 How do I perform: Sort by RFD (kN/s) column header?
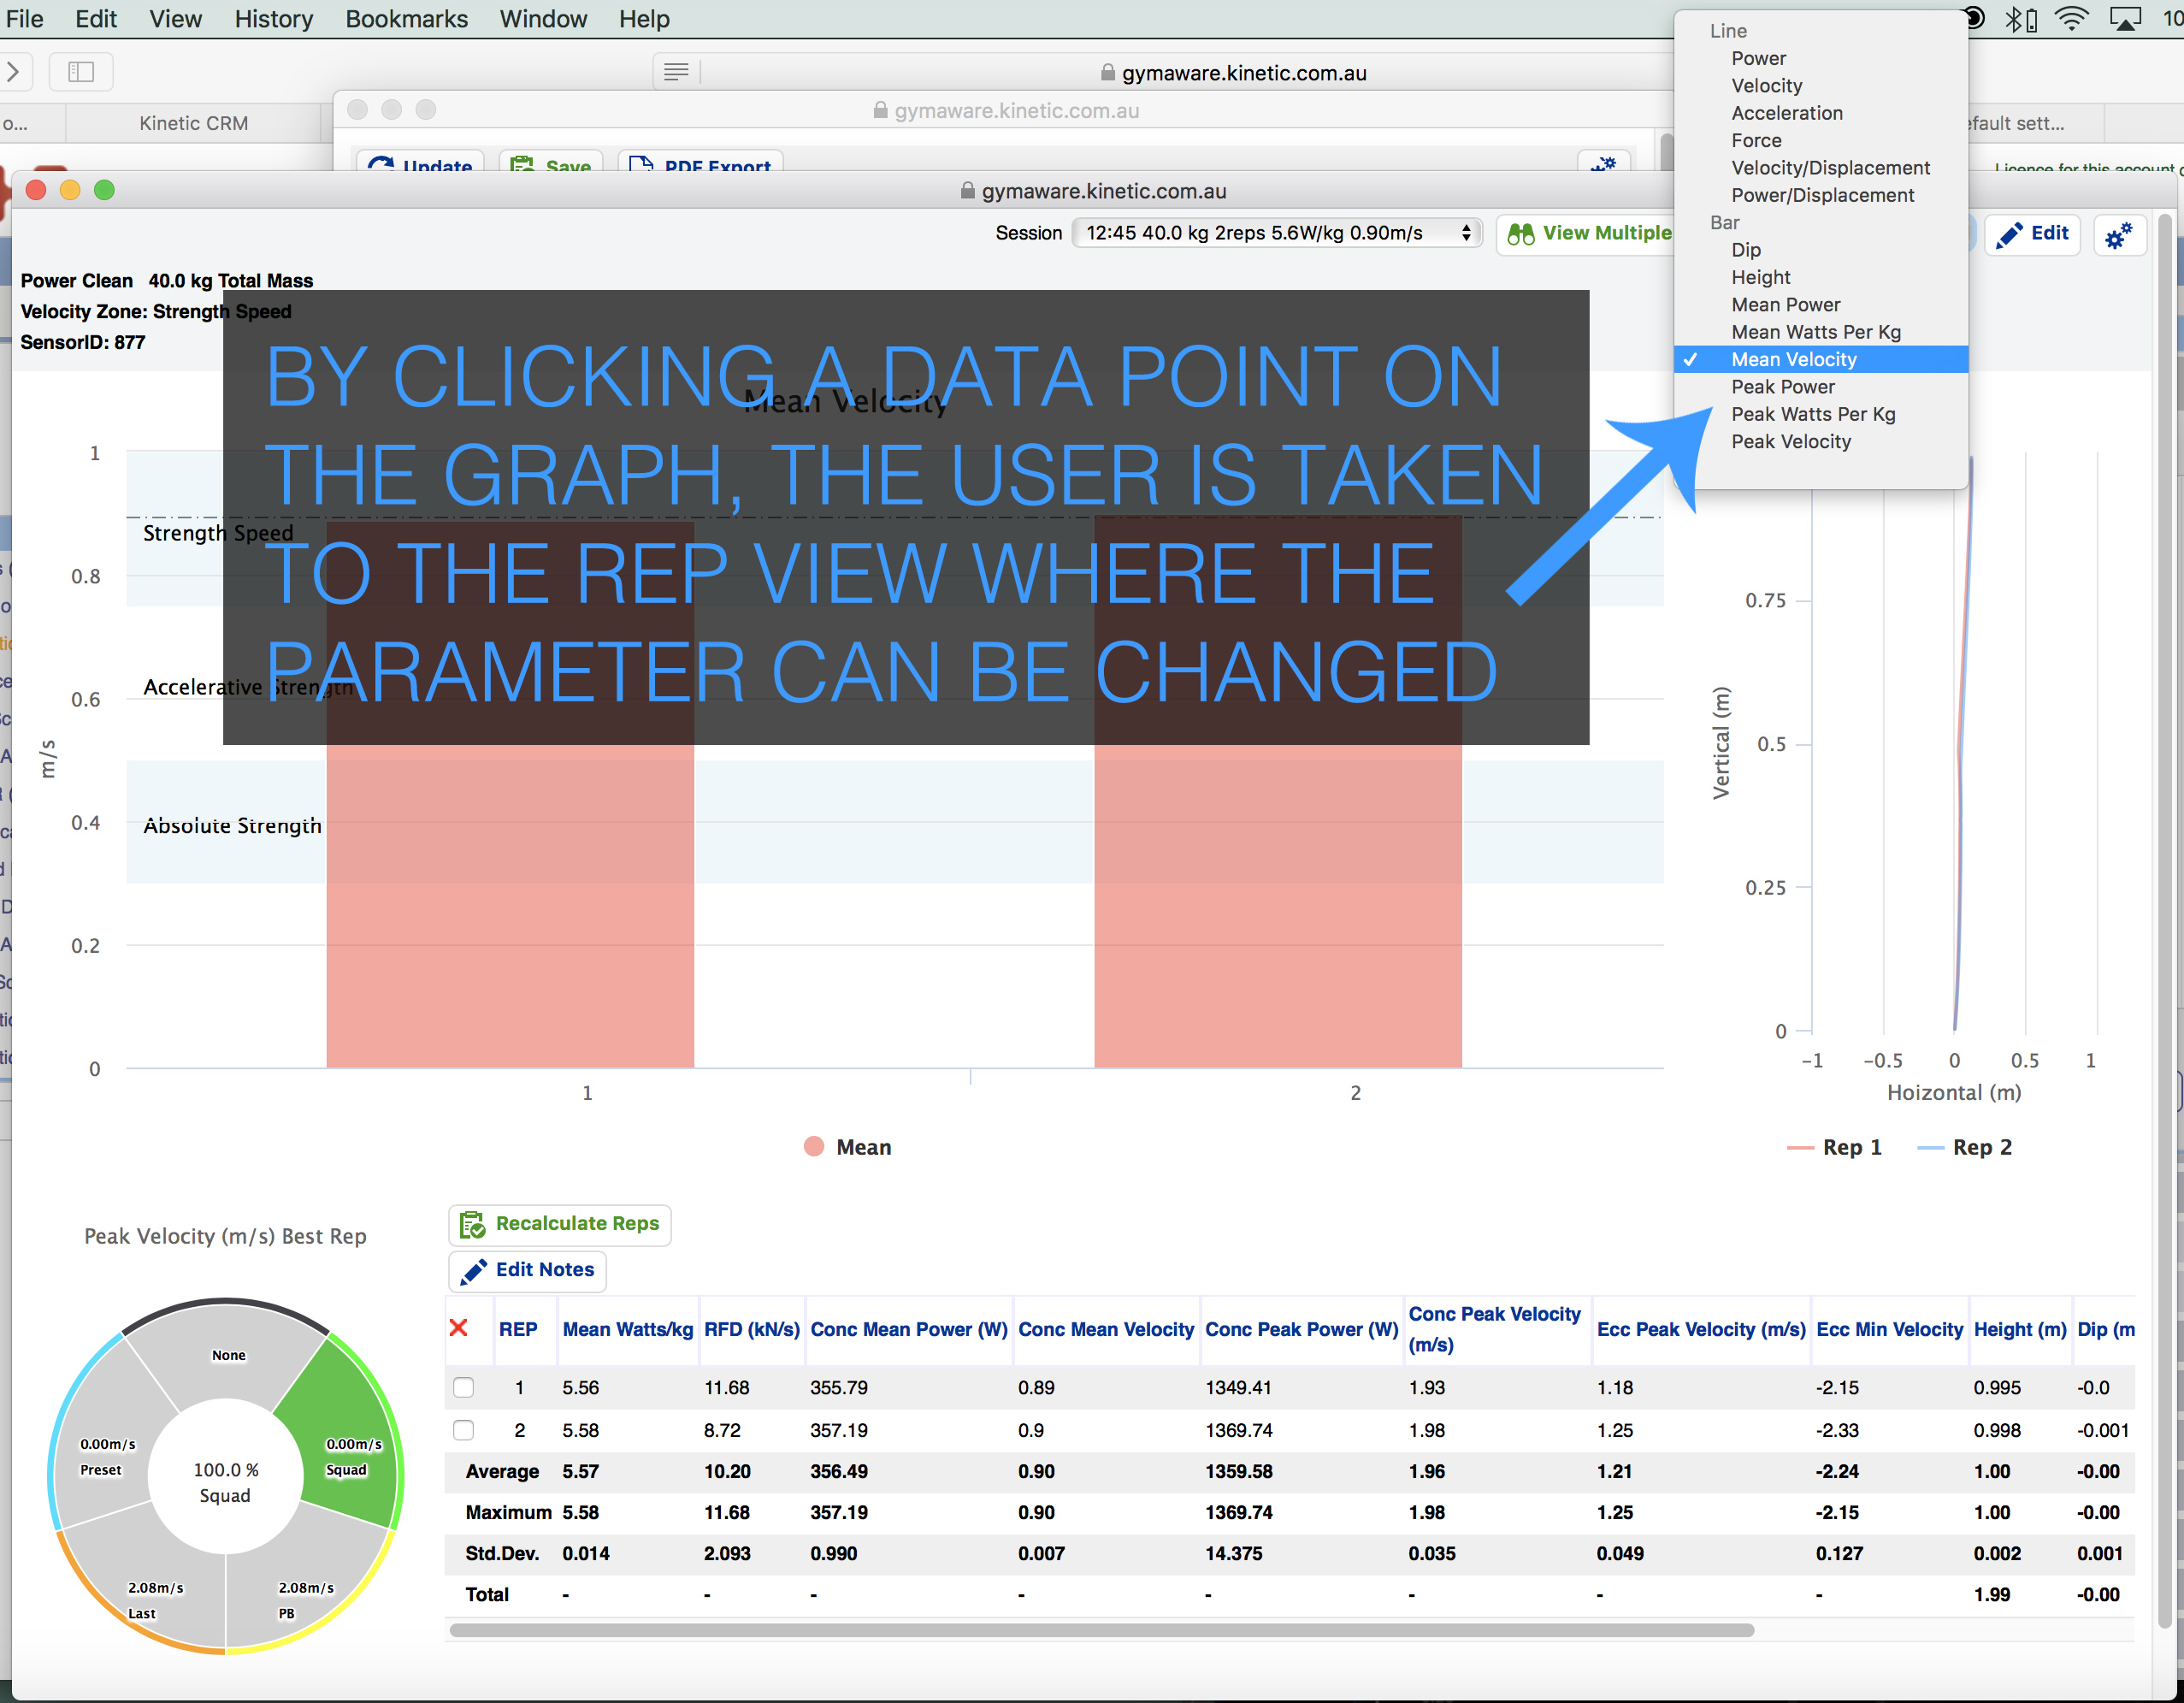[x=752, y=1329]
